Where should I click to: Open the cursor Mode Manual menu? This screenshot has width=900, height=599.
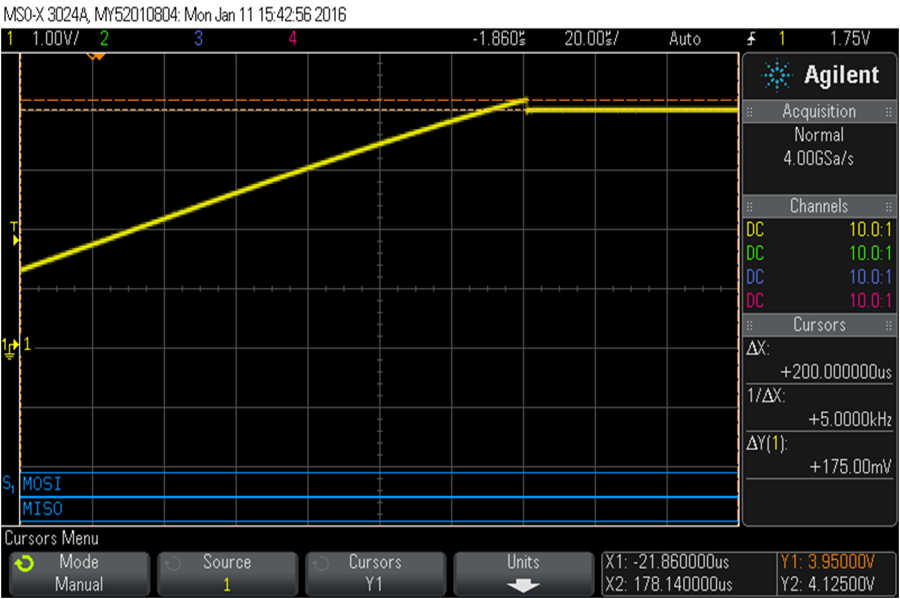click(79, 574)
